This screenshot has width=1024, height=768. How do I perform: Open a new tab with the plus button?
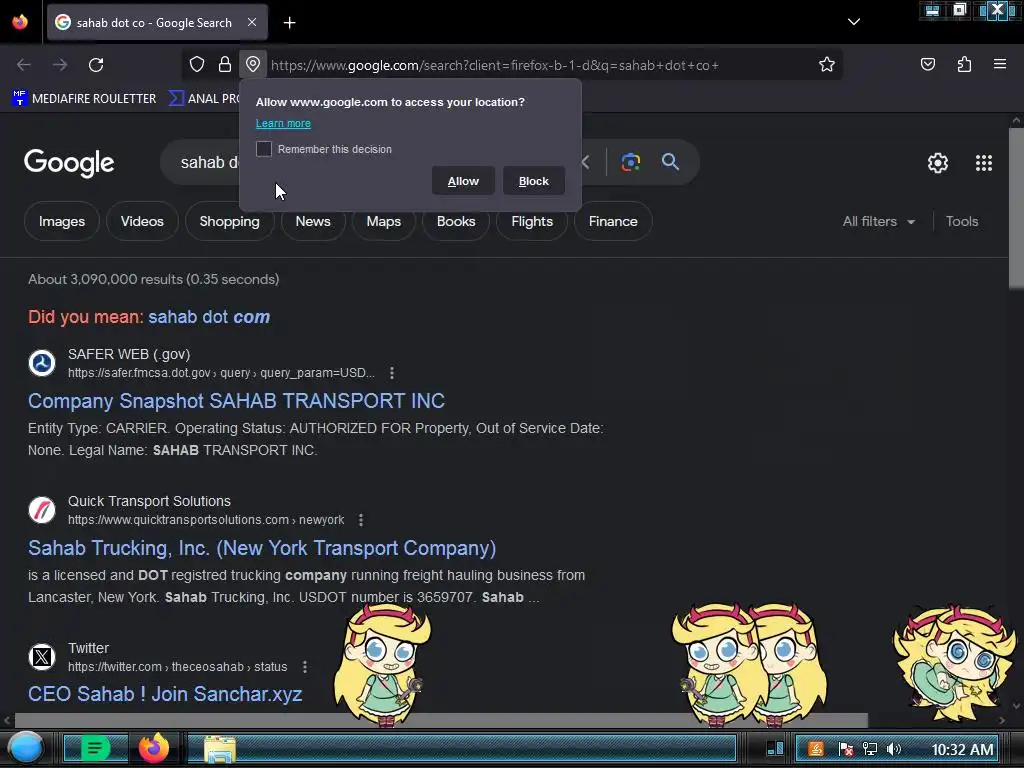point(289,23)
